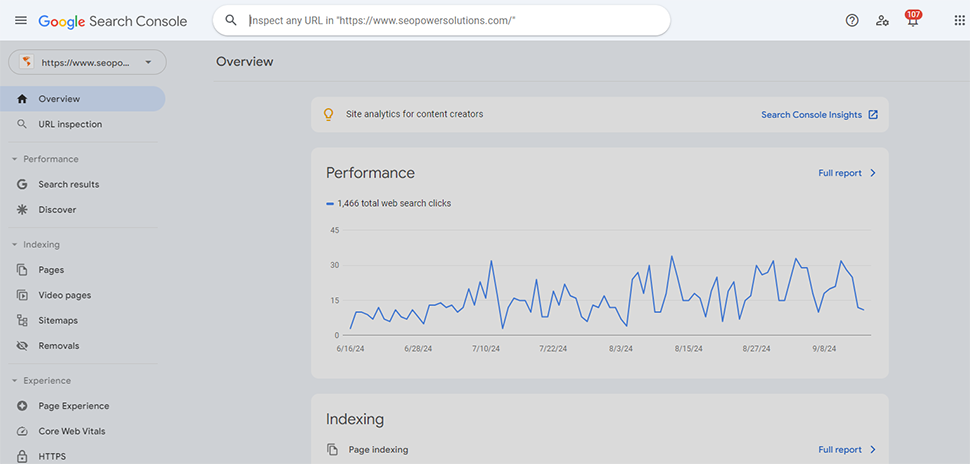Open Performance Full report link

839,173
